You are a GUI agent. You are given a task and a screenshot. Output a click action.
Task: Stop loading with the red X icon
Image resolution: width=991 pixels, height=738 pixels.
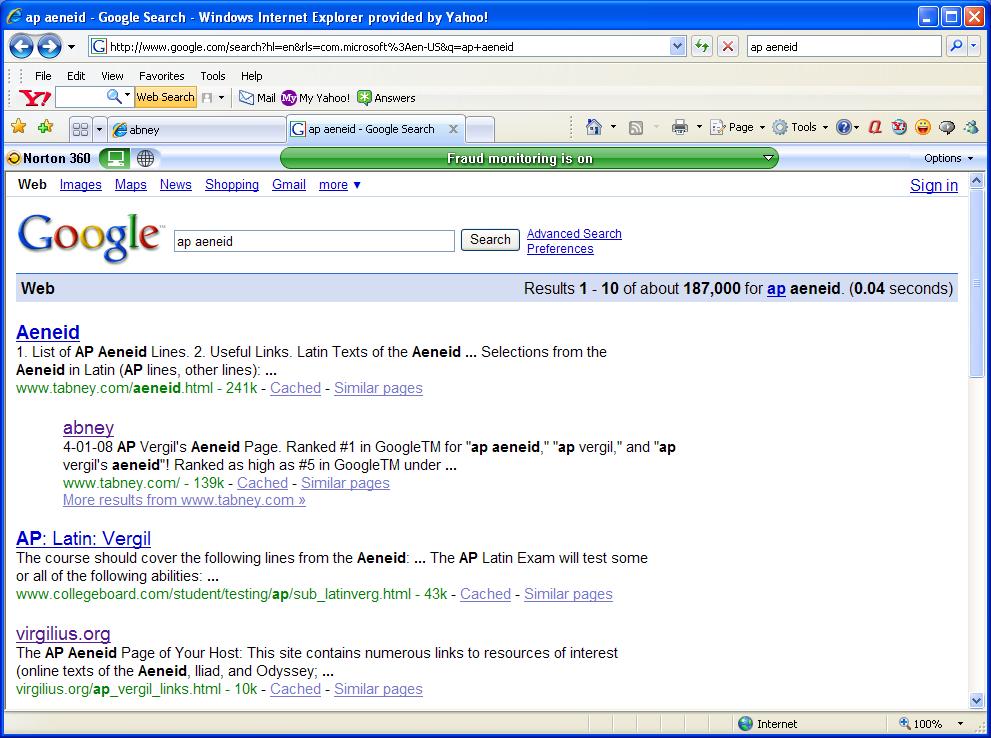tap(728, 46)
